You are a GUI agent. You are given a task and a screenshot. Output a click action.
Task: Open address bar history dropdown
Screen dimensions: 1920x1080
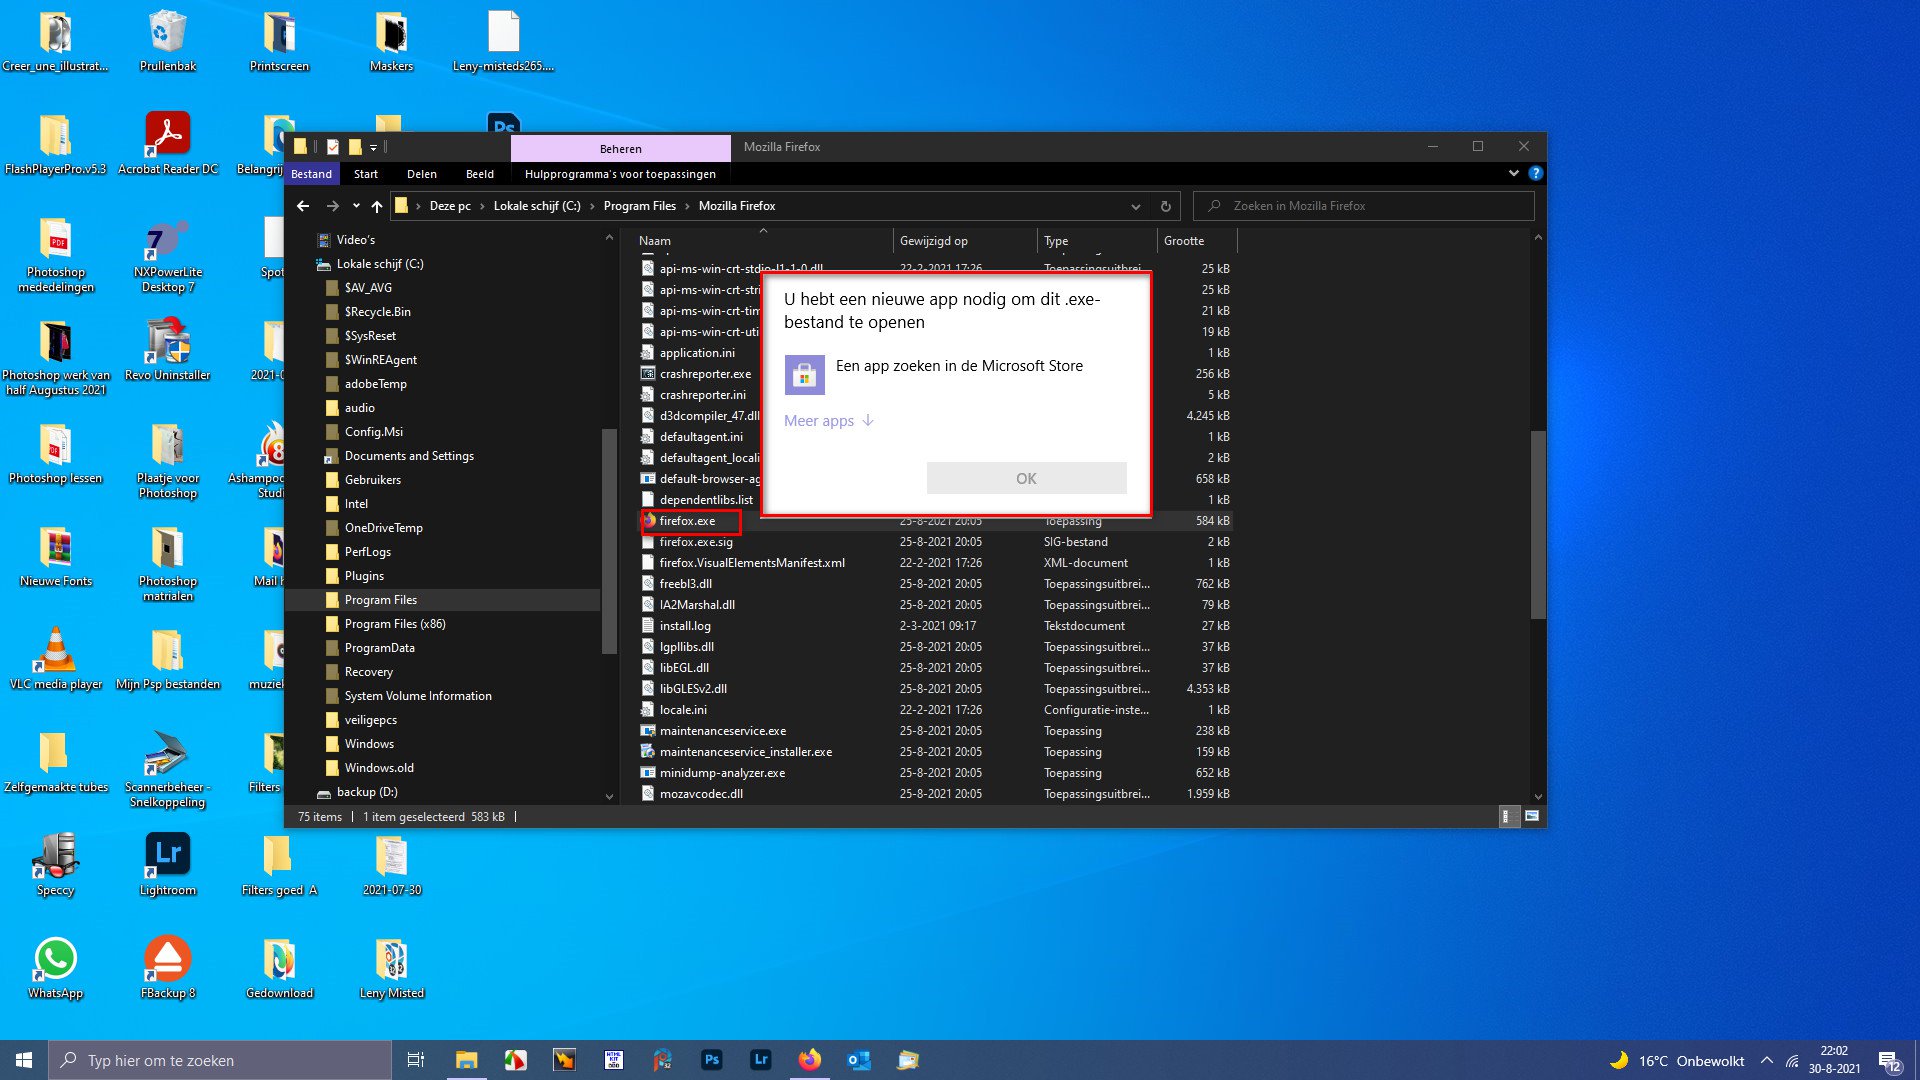coord(1135,206)
